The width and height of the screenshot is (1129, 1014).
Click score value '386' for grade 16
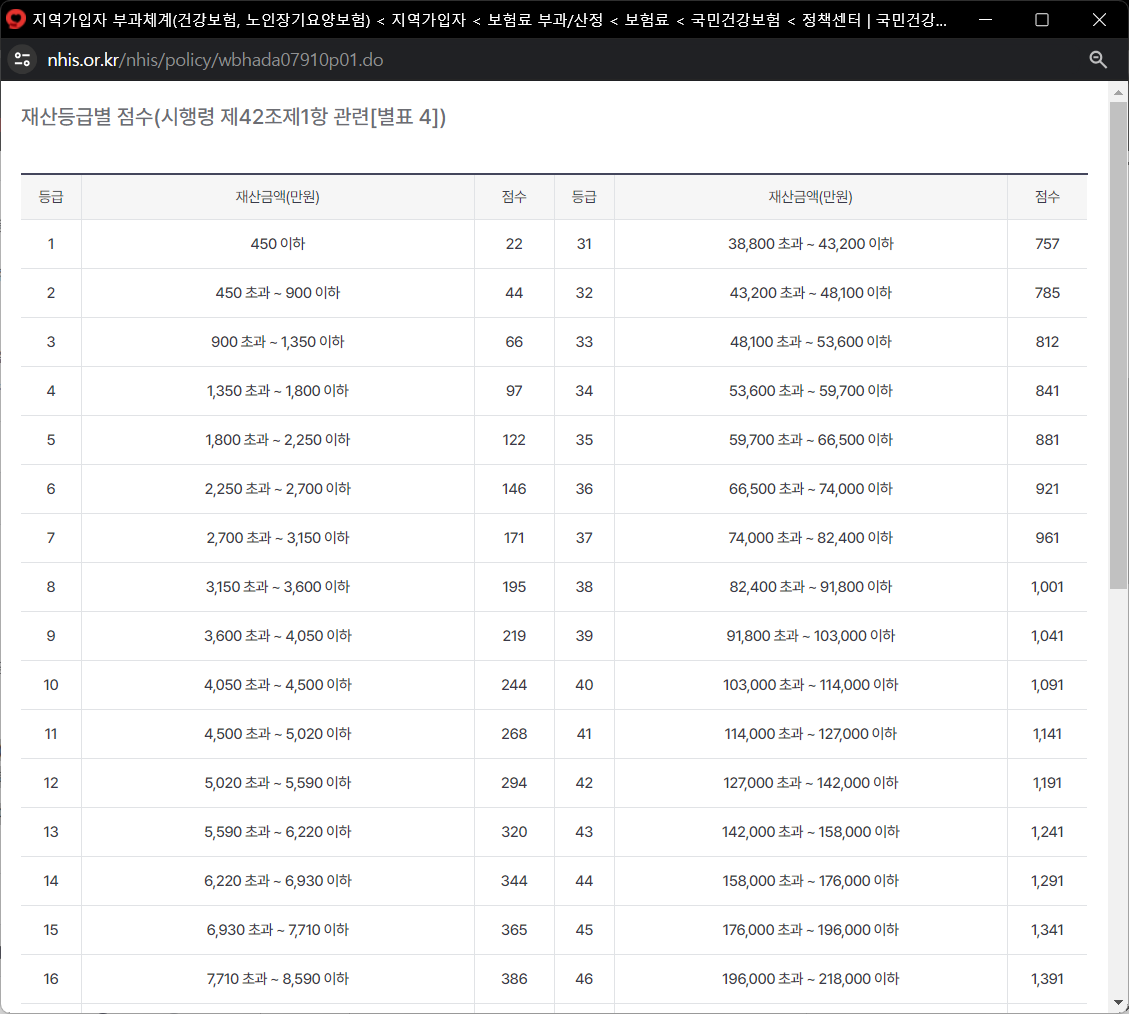pos(514,979)
